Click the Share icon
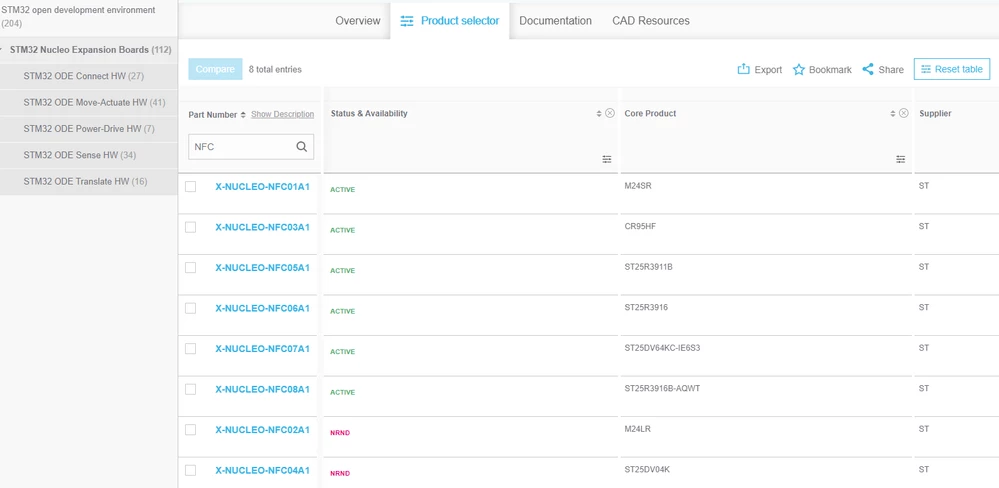This screenshot has width=999, height=488. coord(868,69)
